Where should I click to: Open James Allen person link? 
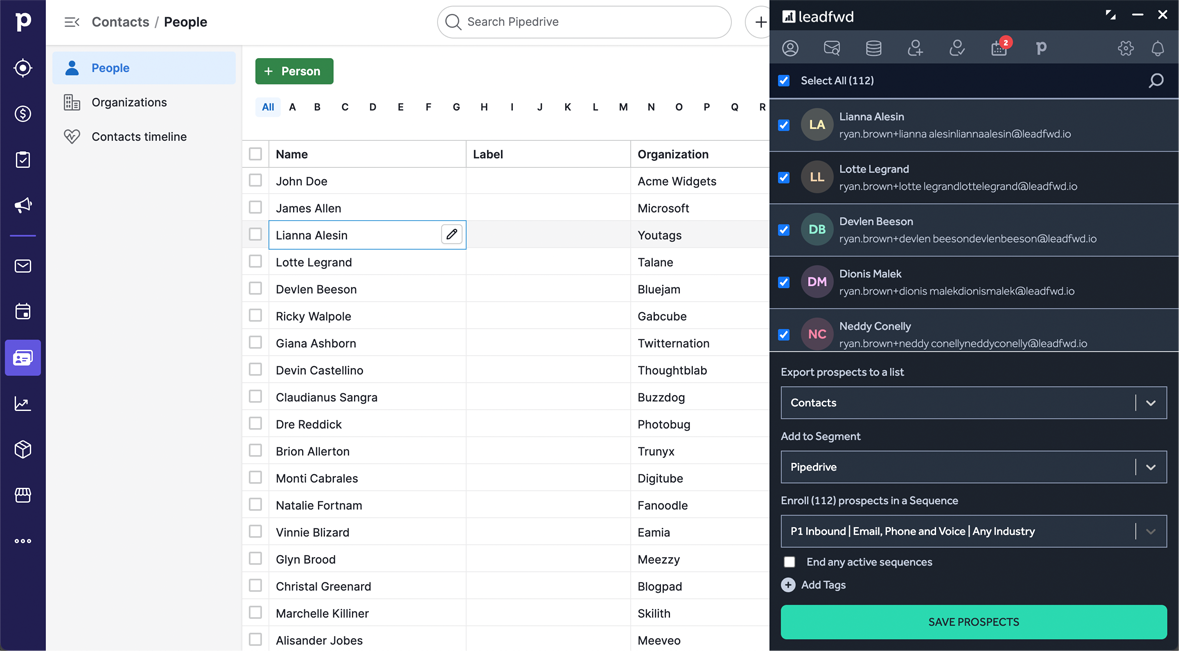(308, 208)
